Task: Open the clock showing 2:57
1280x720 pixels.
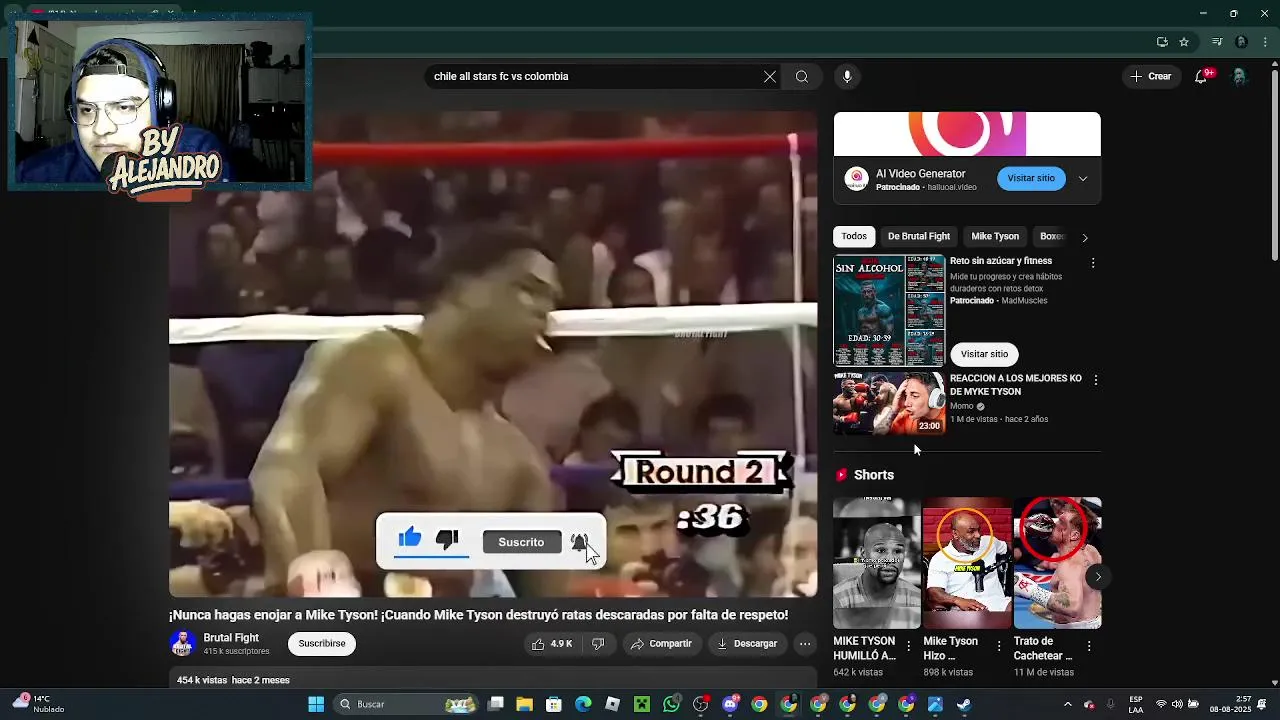Action: point(1231,704)
